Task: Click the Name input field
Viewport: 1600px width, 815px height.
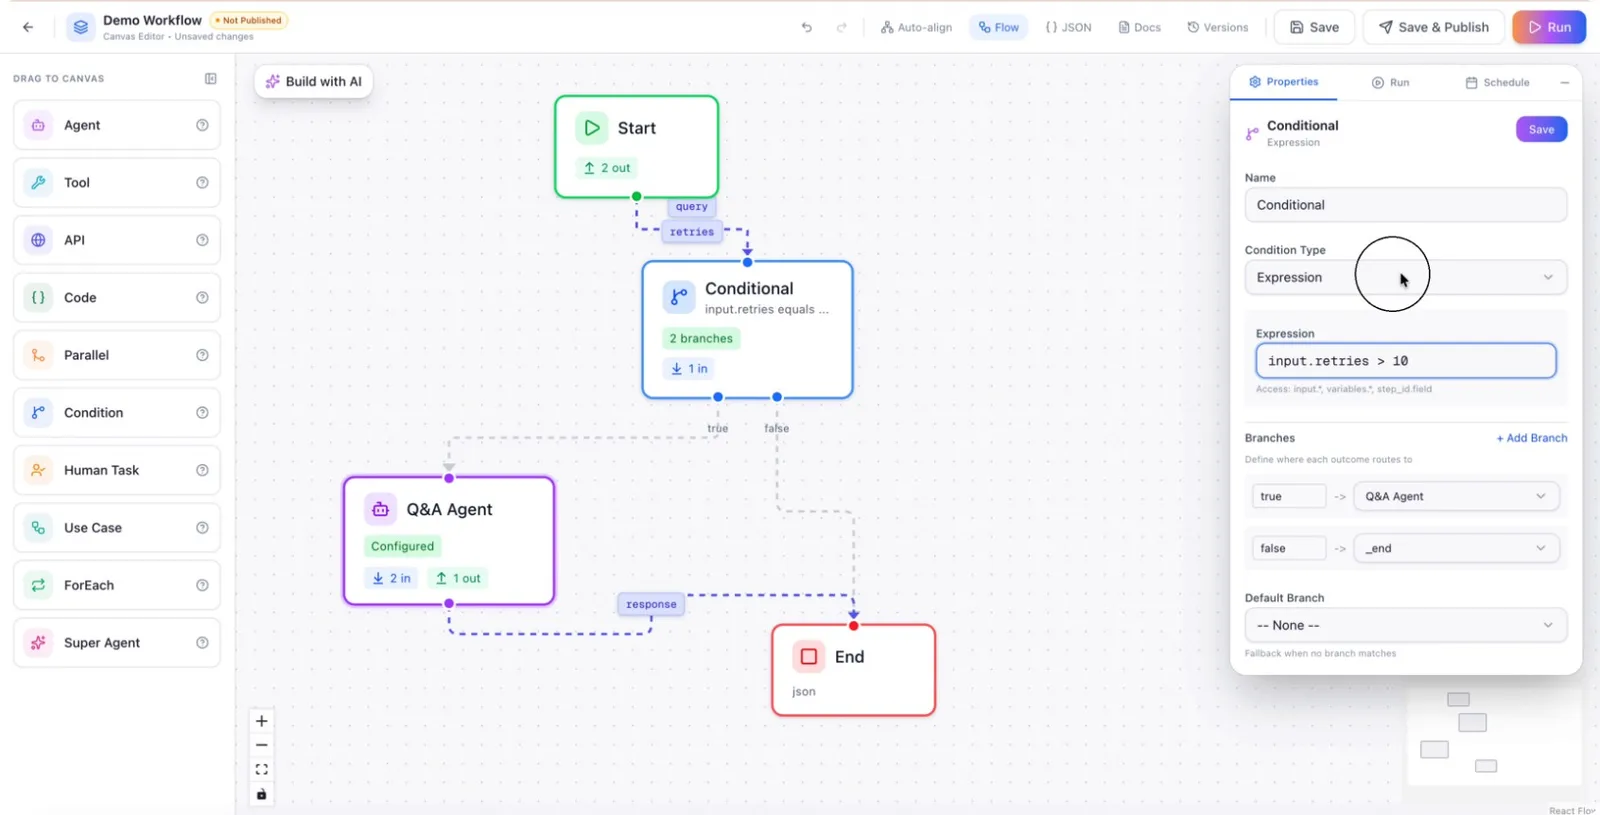Action: pyautogui.click(x=1405, y=205)
